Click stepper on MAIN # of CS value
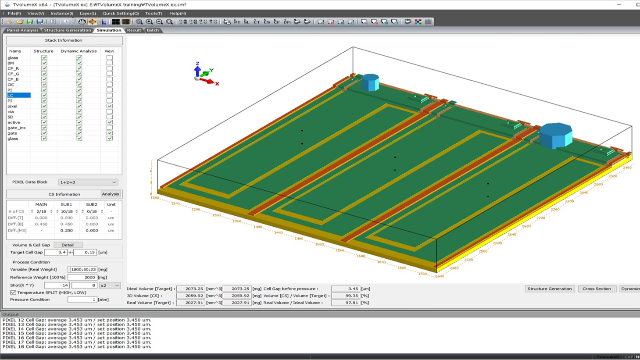 click(51, 211)
